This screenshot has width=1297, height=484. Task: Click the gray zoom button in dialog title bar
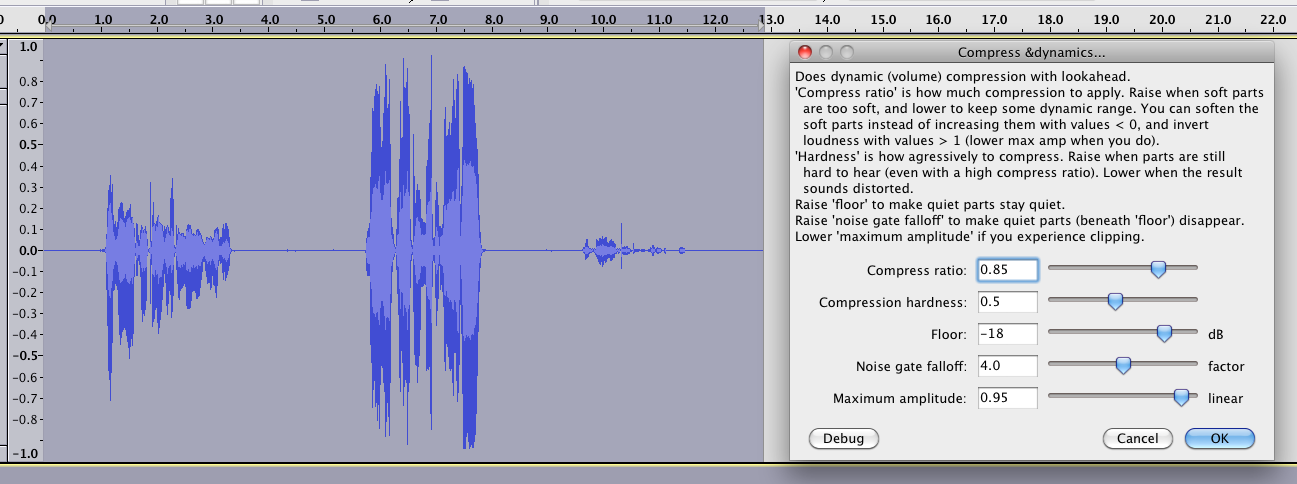846,52
